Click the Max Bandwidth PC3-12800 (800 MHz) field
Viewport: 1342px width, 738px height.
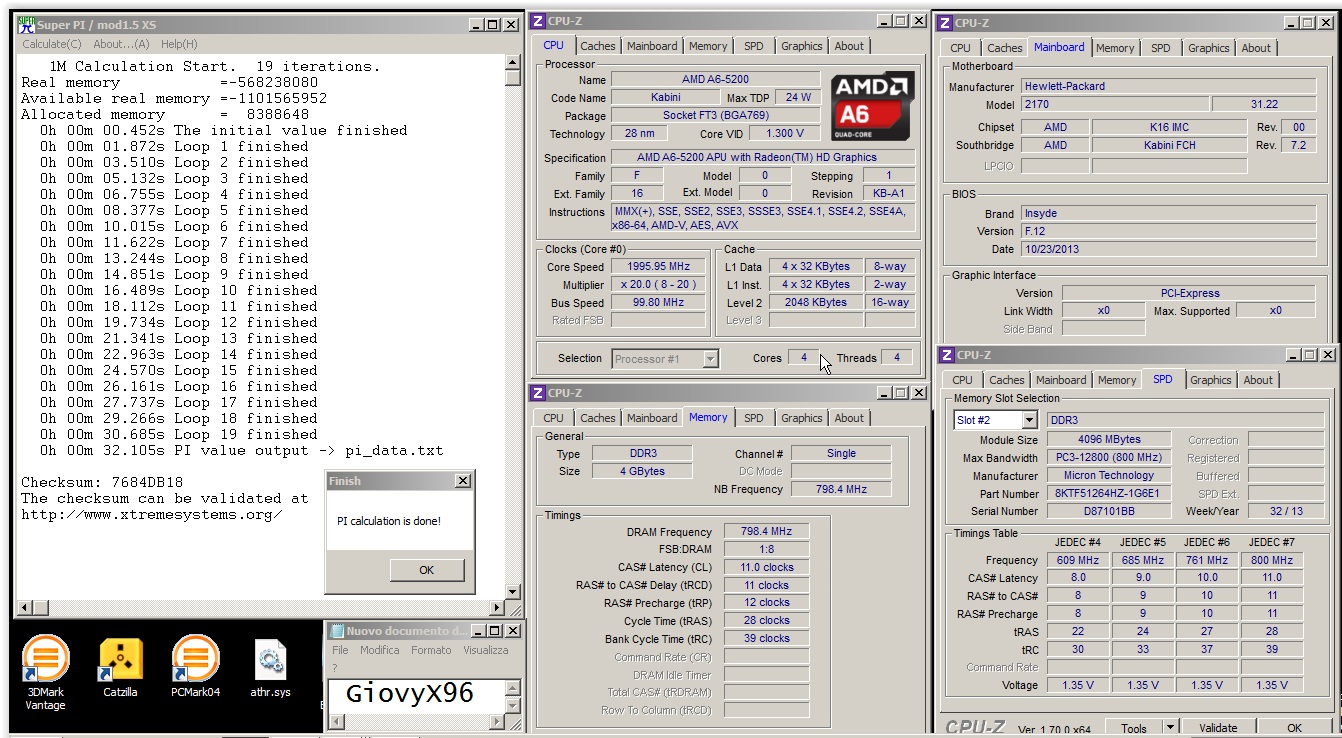(1108, 458)
